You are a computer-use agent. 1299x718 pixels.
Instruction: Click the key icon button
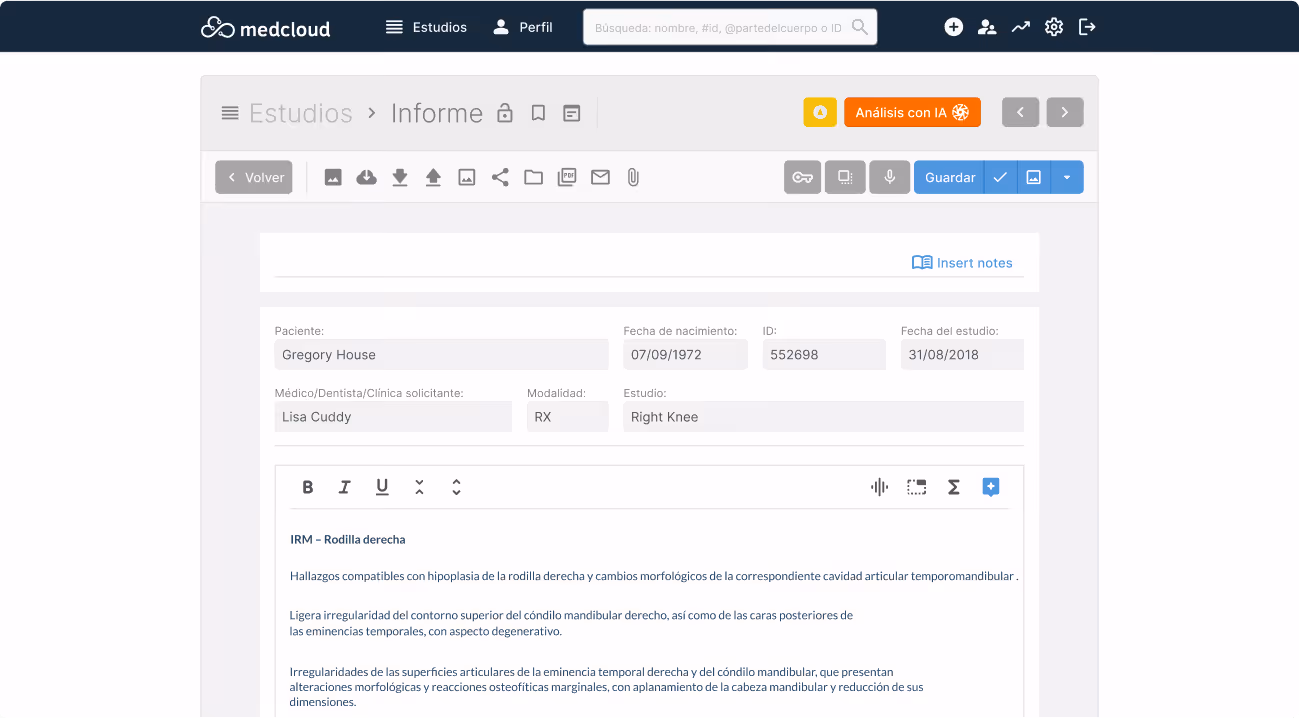[x=802, y=177]
